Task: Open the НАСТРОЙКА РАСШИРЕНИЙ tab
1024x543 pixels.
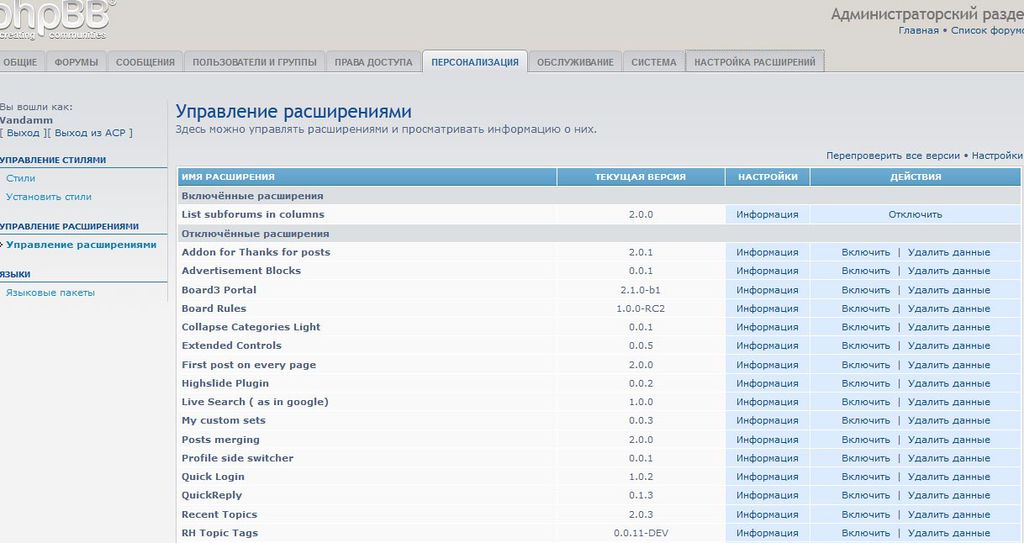Action: point(755,62)
